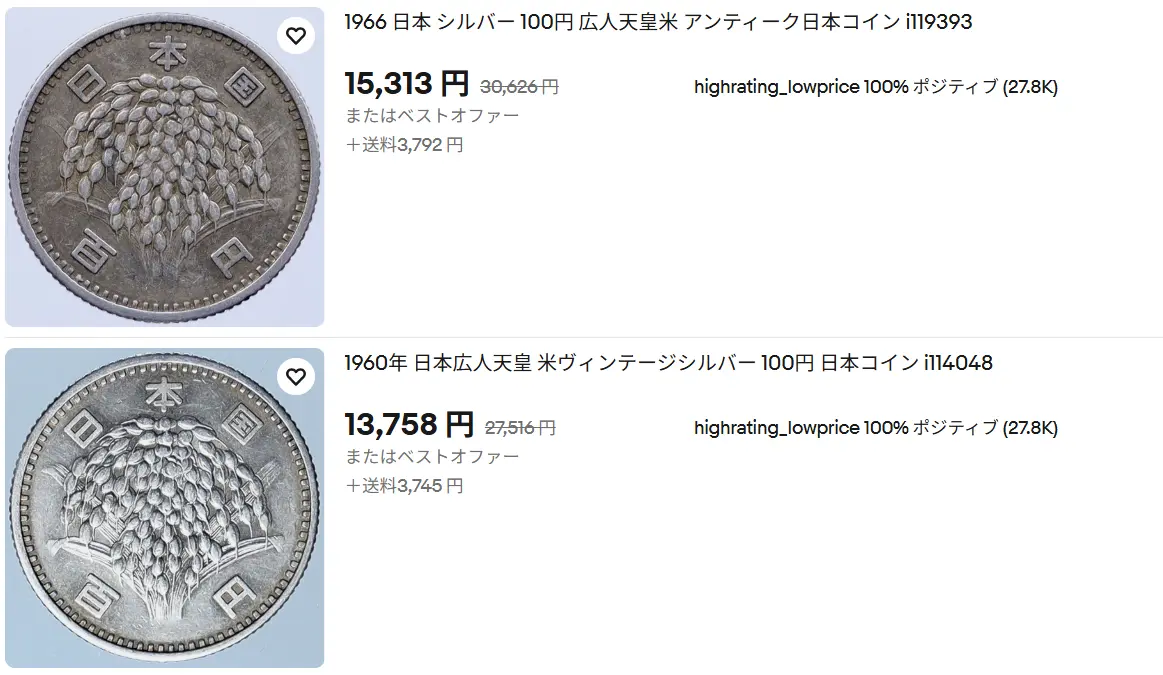Image resolution: width=1163 pixels, height=675 pixels.
Task: Select the またはベストオファー option on the 1966 listing
Action: click(x=432, y=115)
